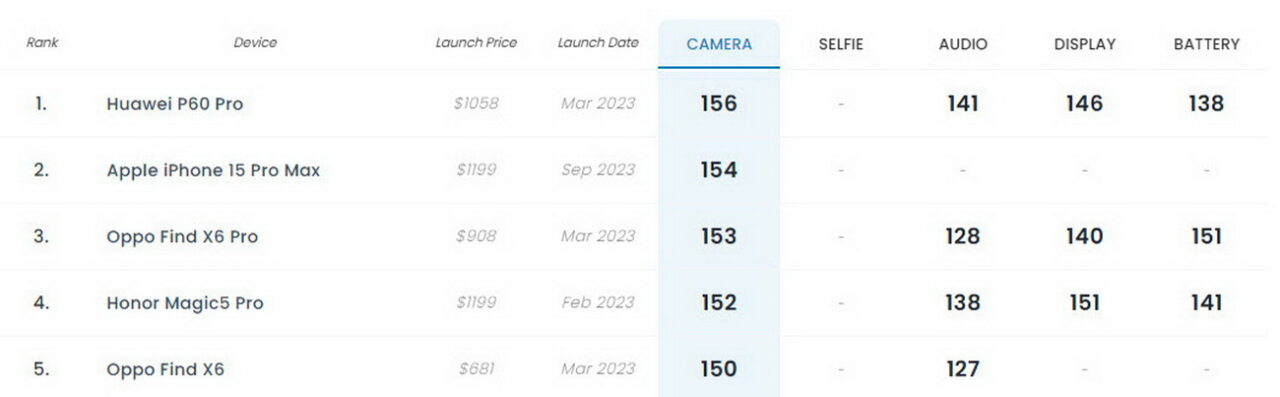Sort by the Rank column header
1280x397 pixels.
(x=42, y=43)
